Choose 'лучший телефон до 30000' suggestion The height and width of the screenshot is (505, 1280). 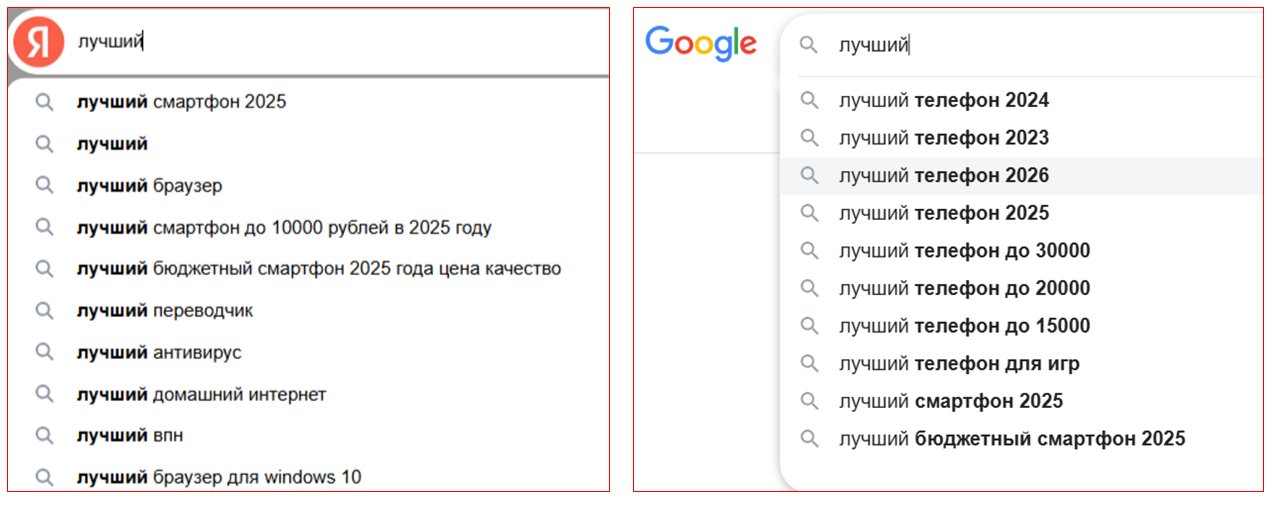[x=964, y=251]
